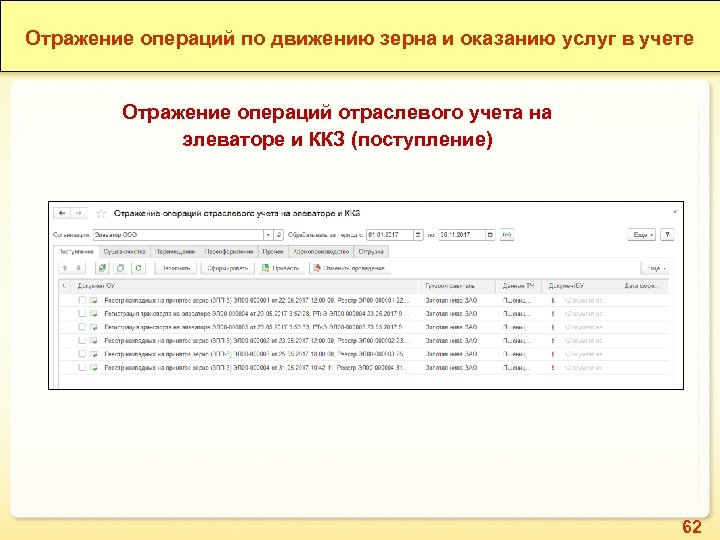The image size is (720, 540).
Task: Click the end date field 30.11.2017
Action: click(462, 235)
